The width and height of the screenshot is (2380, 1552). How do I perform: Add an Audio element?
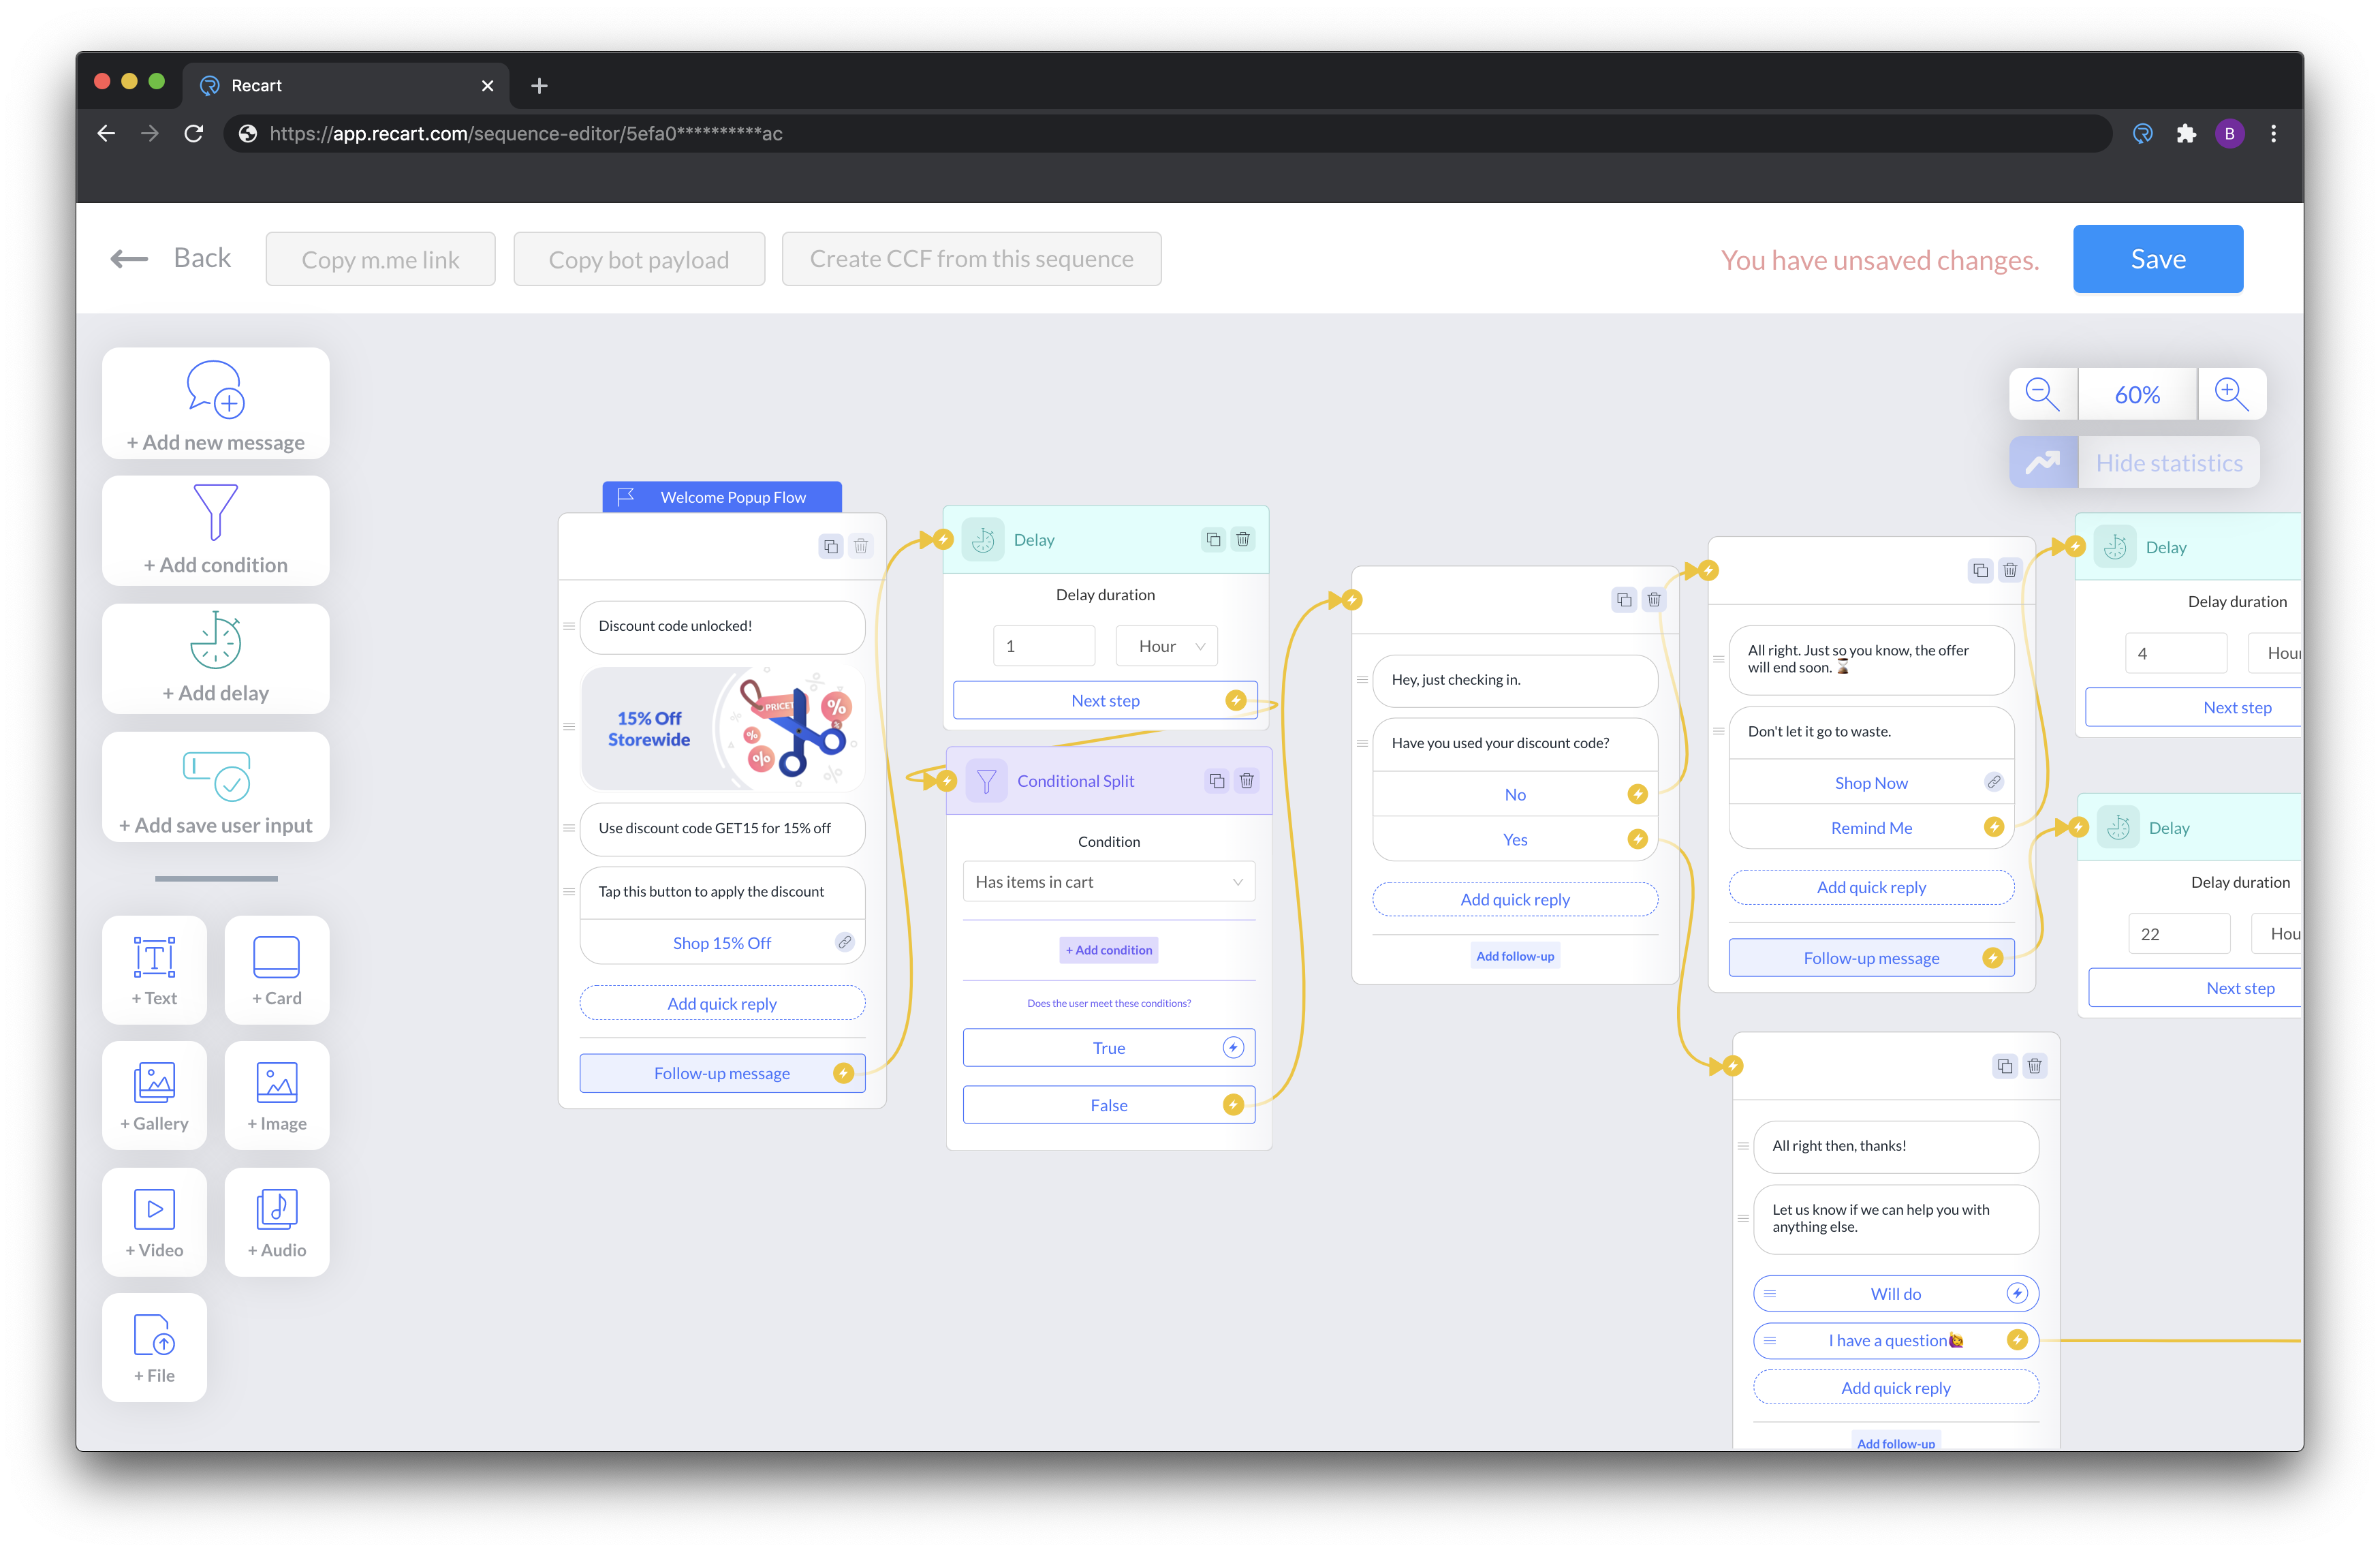pyautogui.click(x=277, y=1222)
